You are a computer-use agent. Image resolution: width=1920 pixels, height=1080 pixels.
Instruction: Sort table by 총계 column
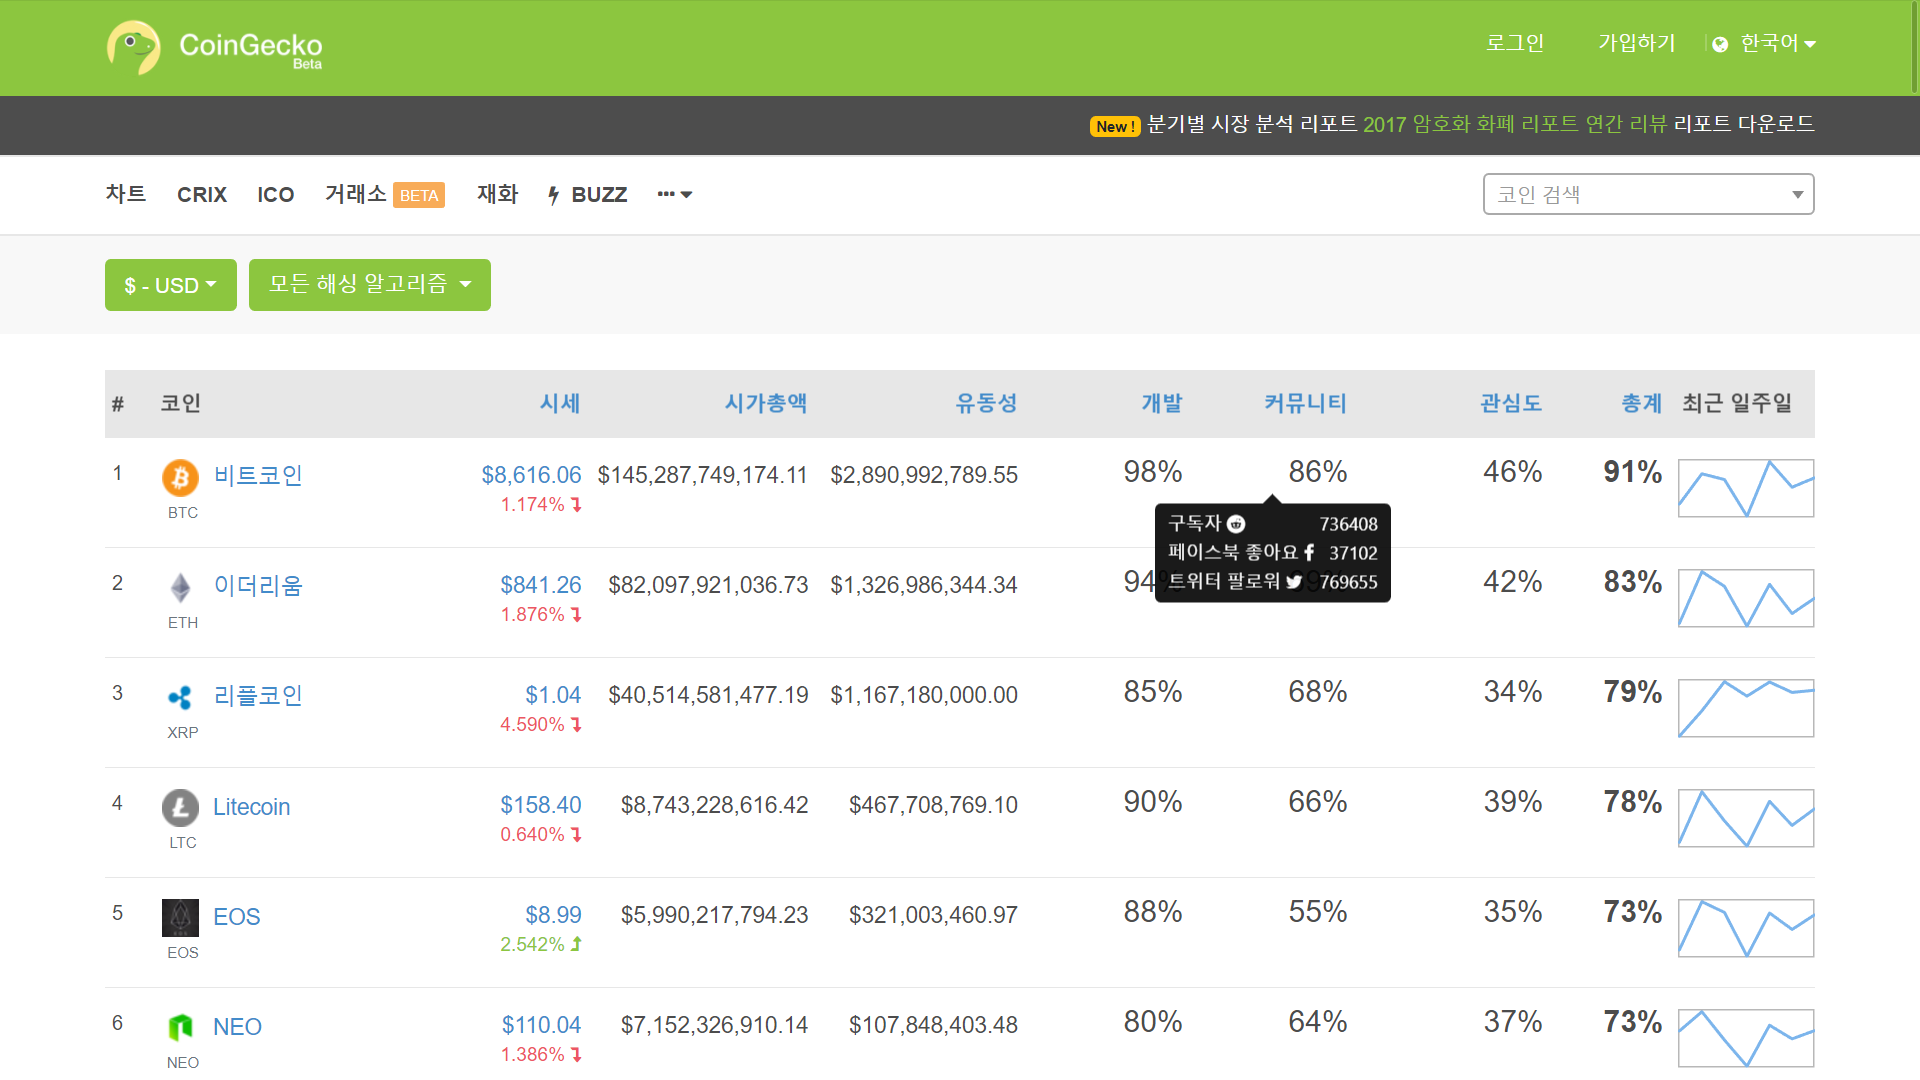click(1641, 403)
